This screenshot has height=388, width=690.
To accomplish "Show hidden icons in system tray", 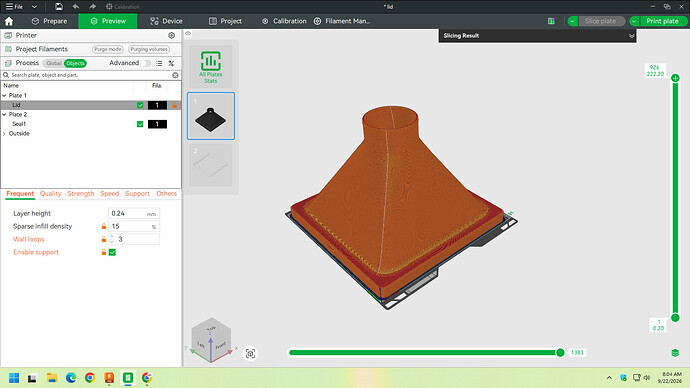I will [609, 378].
